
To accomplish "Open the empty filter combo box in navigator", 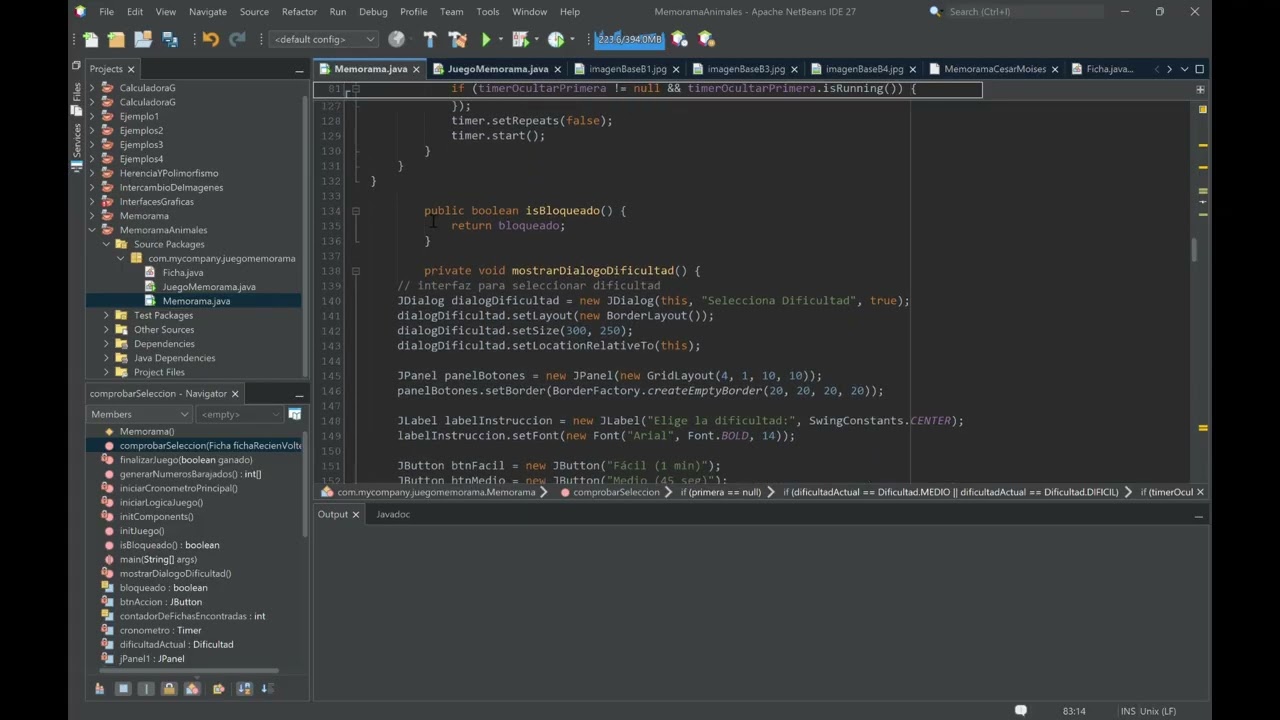I will (x=240, y=414).
